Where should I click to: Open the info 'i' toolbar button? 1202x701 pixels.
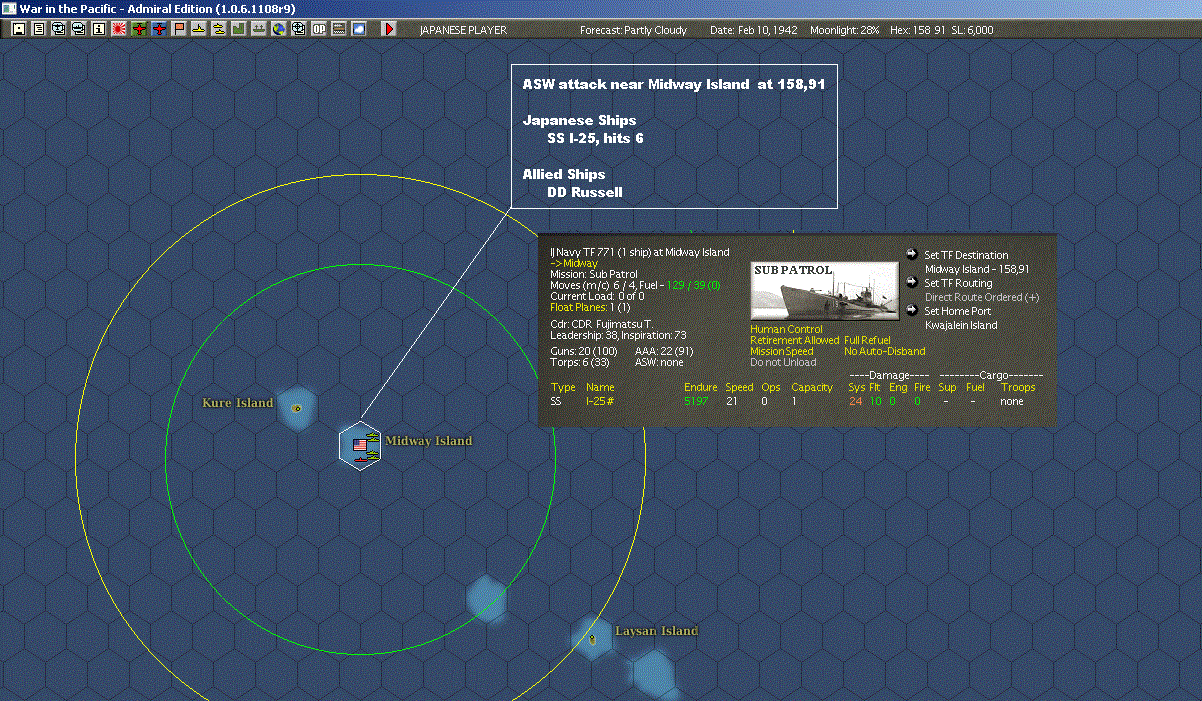coord(98,29)
